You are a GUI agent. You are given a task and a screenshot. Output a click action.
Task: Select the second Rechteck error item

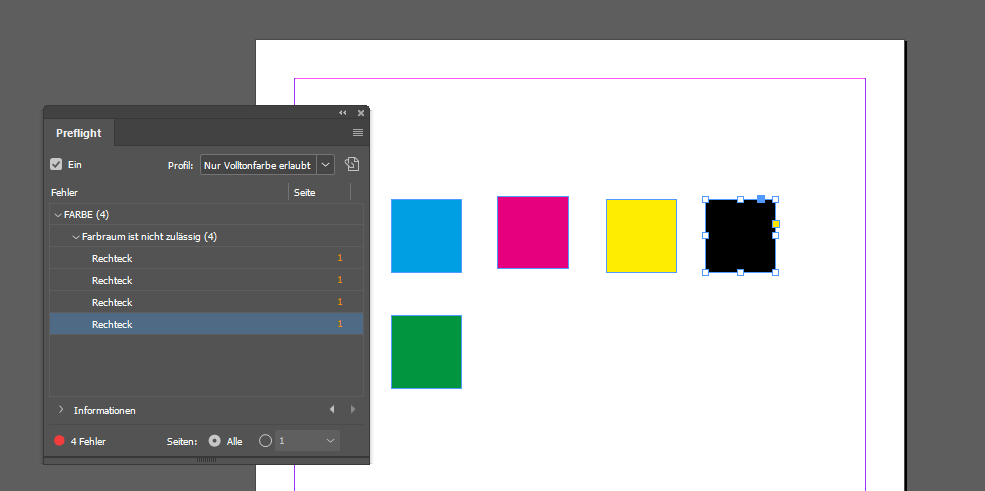pos(112,281)
